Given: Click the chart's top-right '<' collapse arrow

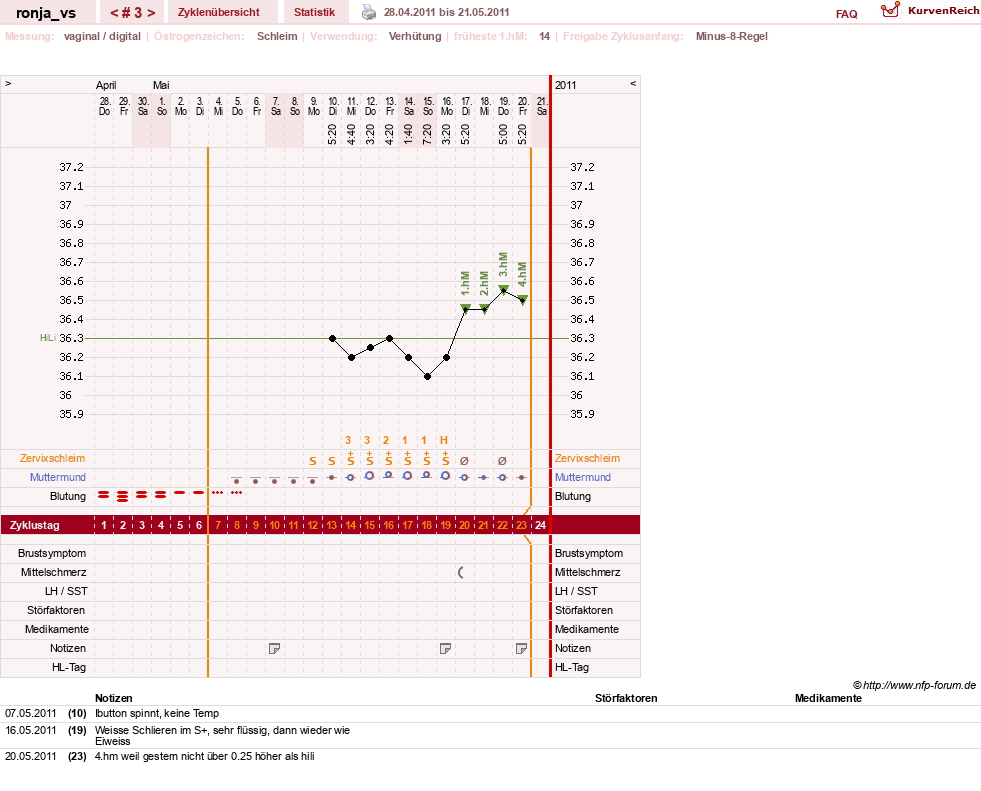Looking at the screenshot, I should point(633,83).
